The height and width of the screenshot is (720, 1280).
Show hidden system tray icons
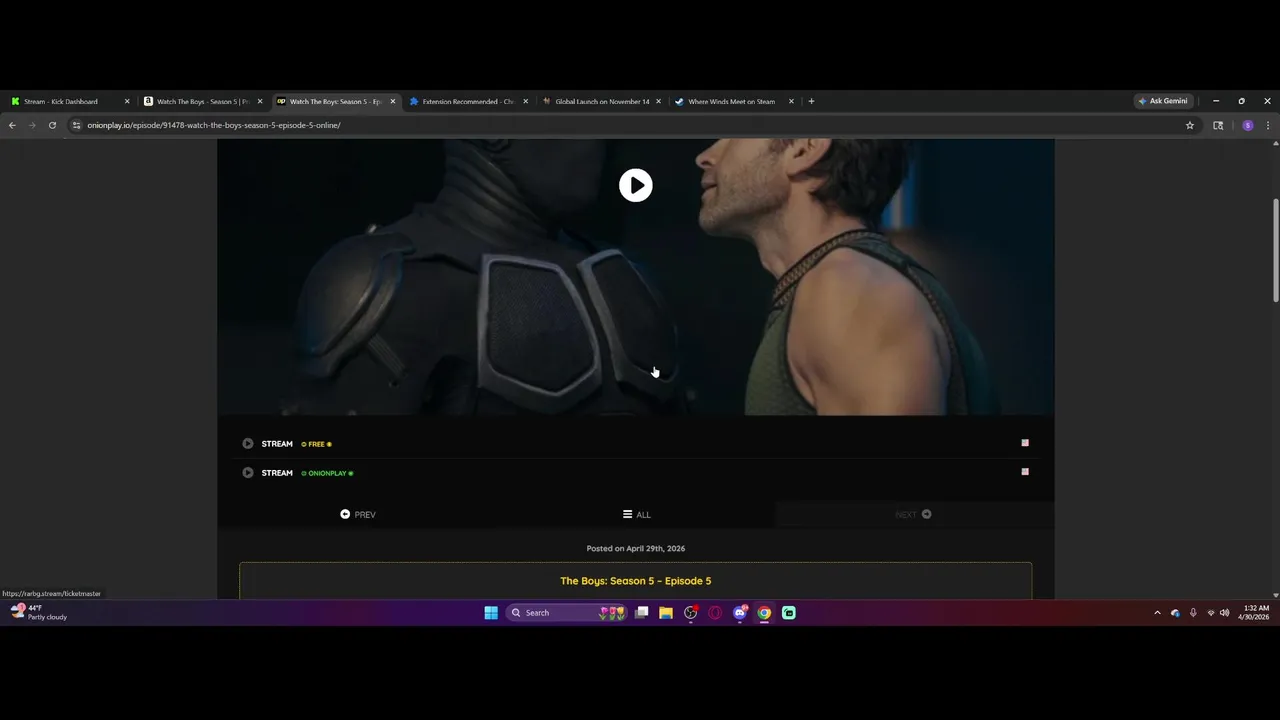click(1157, 613)
